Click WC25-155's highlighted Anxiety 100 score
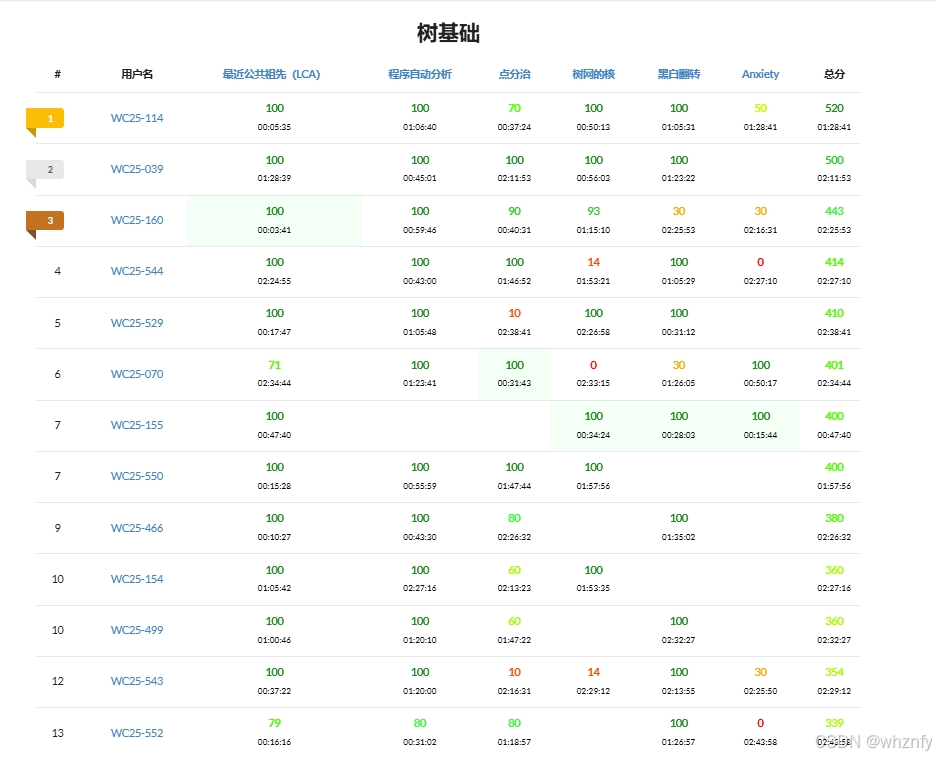Viewport: 936px width, 757px height. (x=760, y=416)
